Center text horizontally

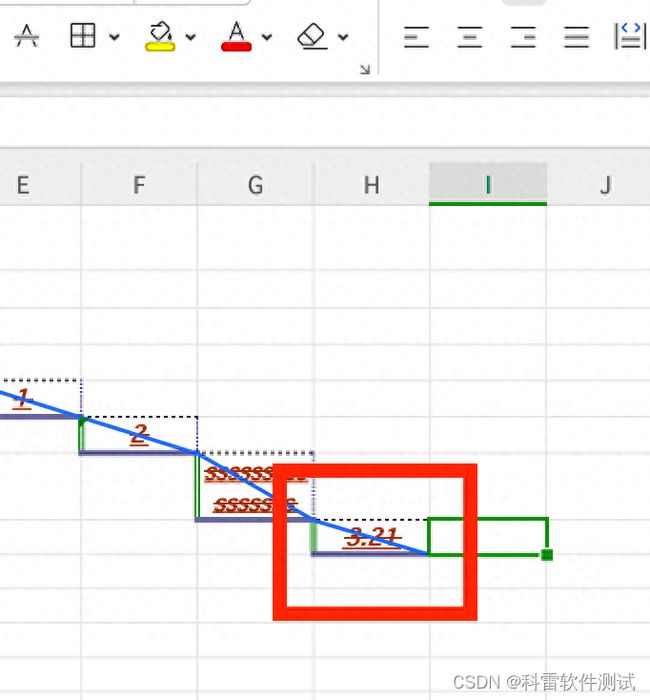(470, 37)
